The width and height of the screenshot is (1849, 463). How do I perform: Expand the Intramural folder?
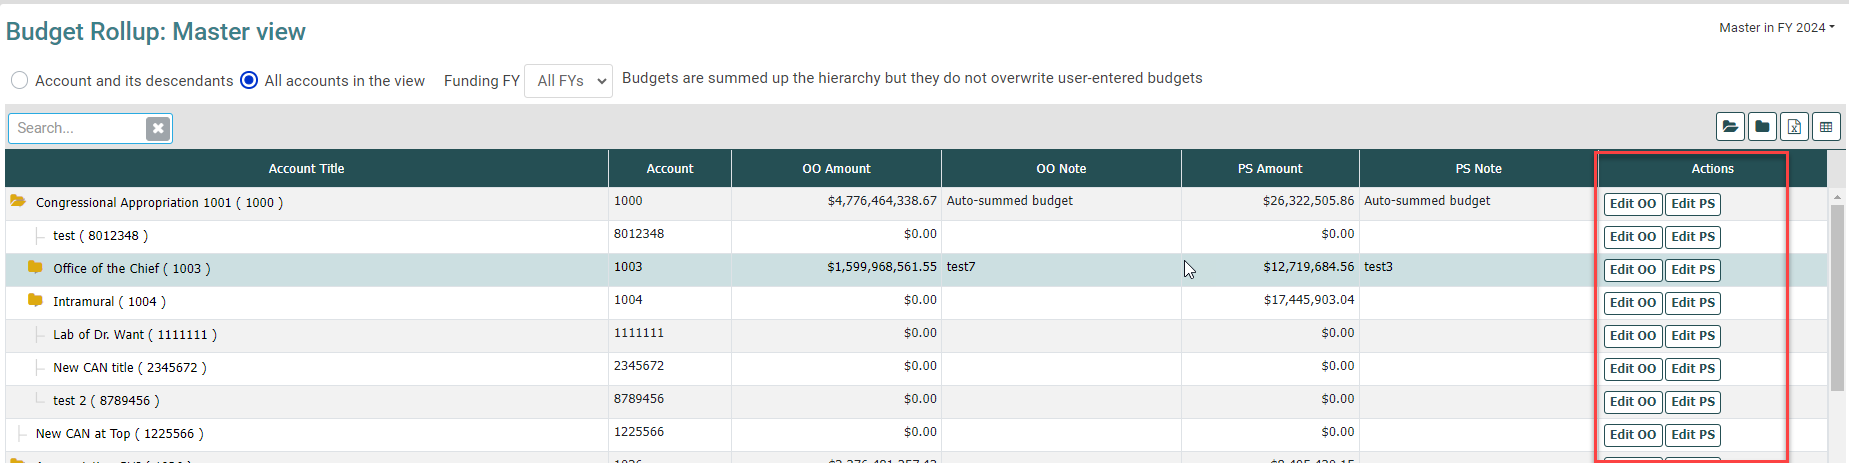coord(35,301)
